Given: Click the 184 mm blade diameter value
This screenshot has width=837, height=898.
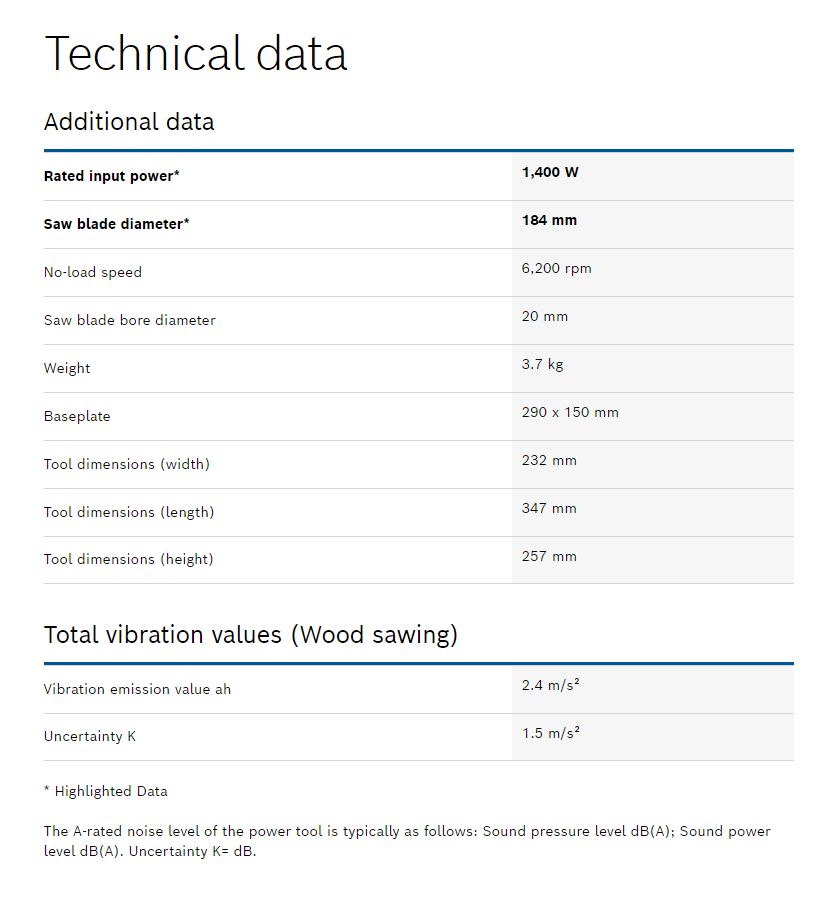Looking at the screenshot, I should [549, 220].
